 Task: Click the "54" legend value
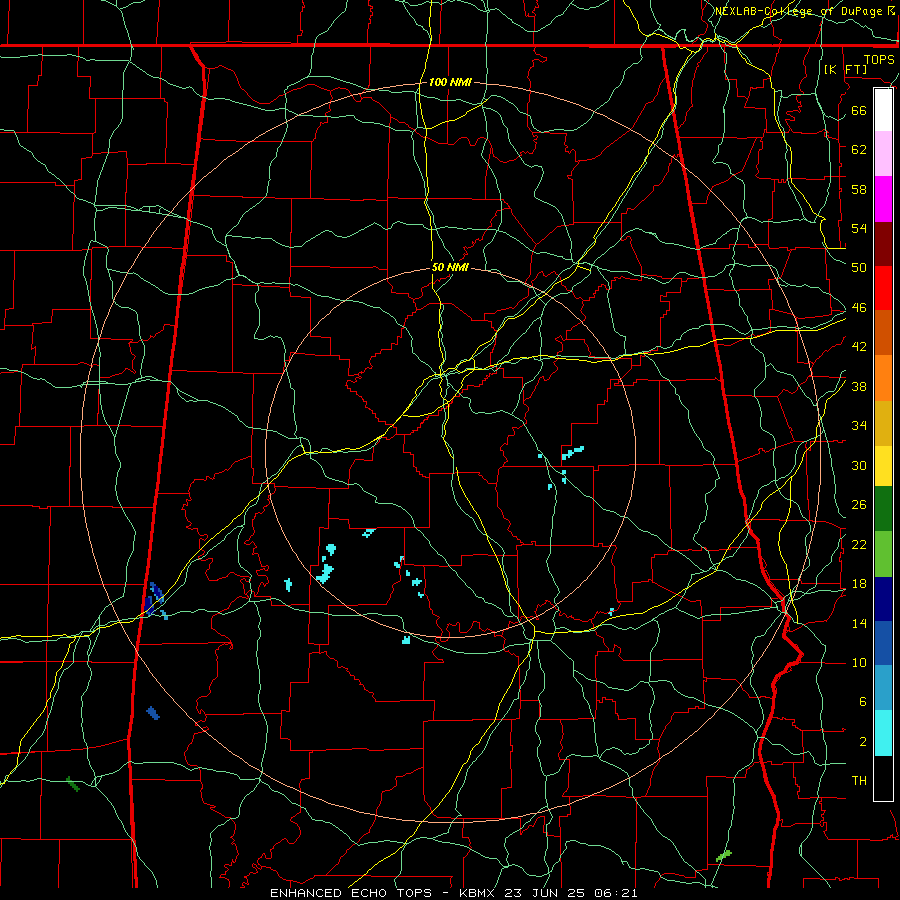point(859,228)
